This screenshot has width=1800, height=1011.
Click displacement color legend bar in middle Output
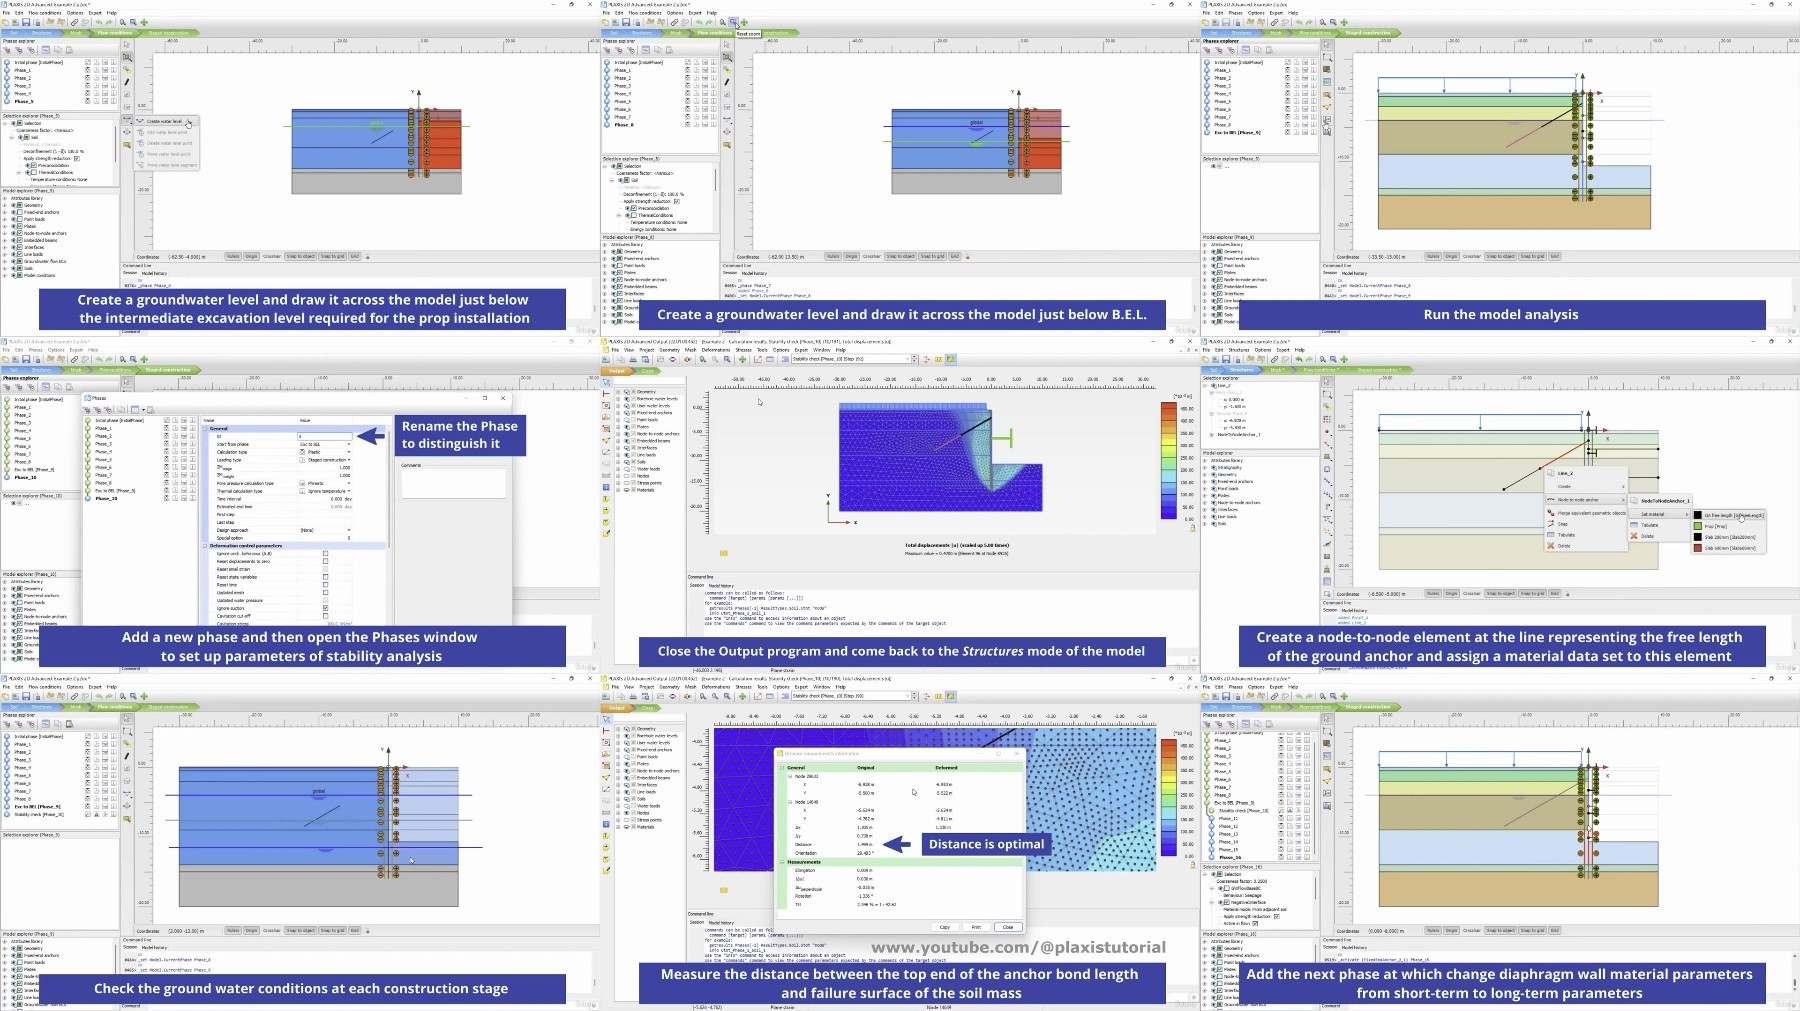point(1169,460)
